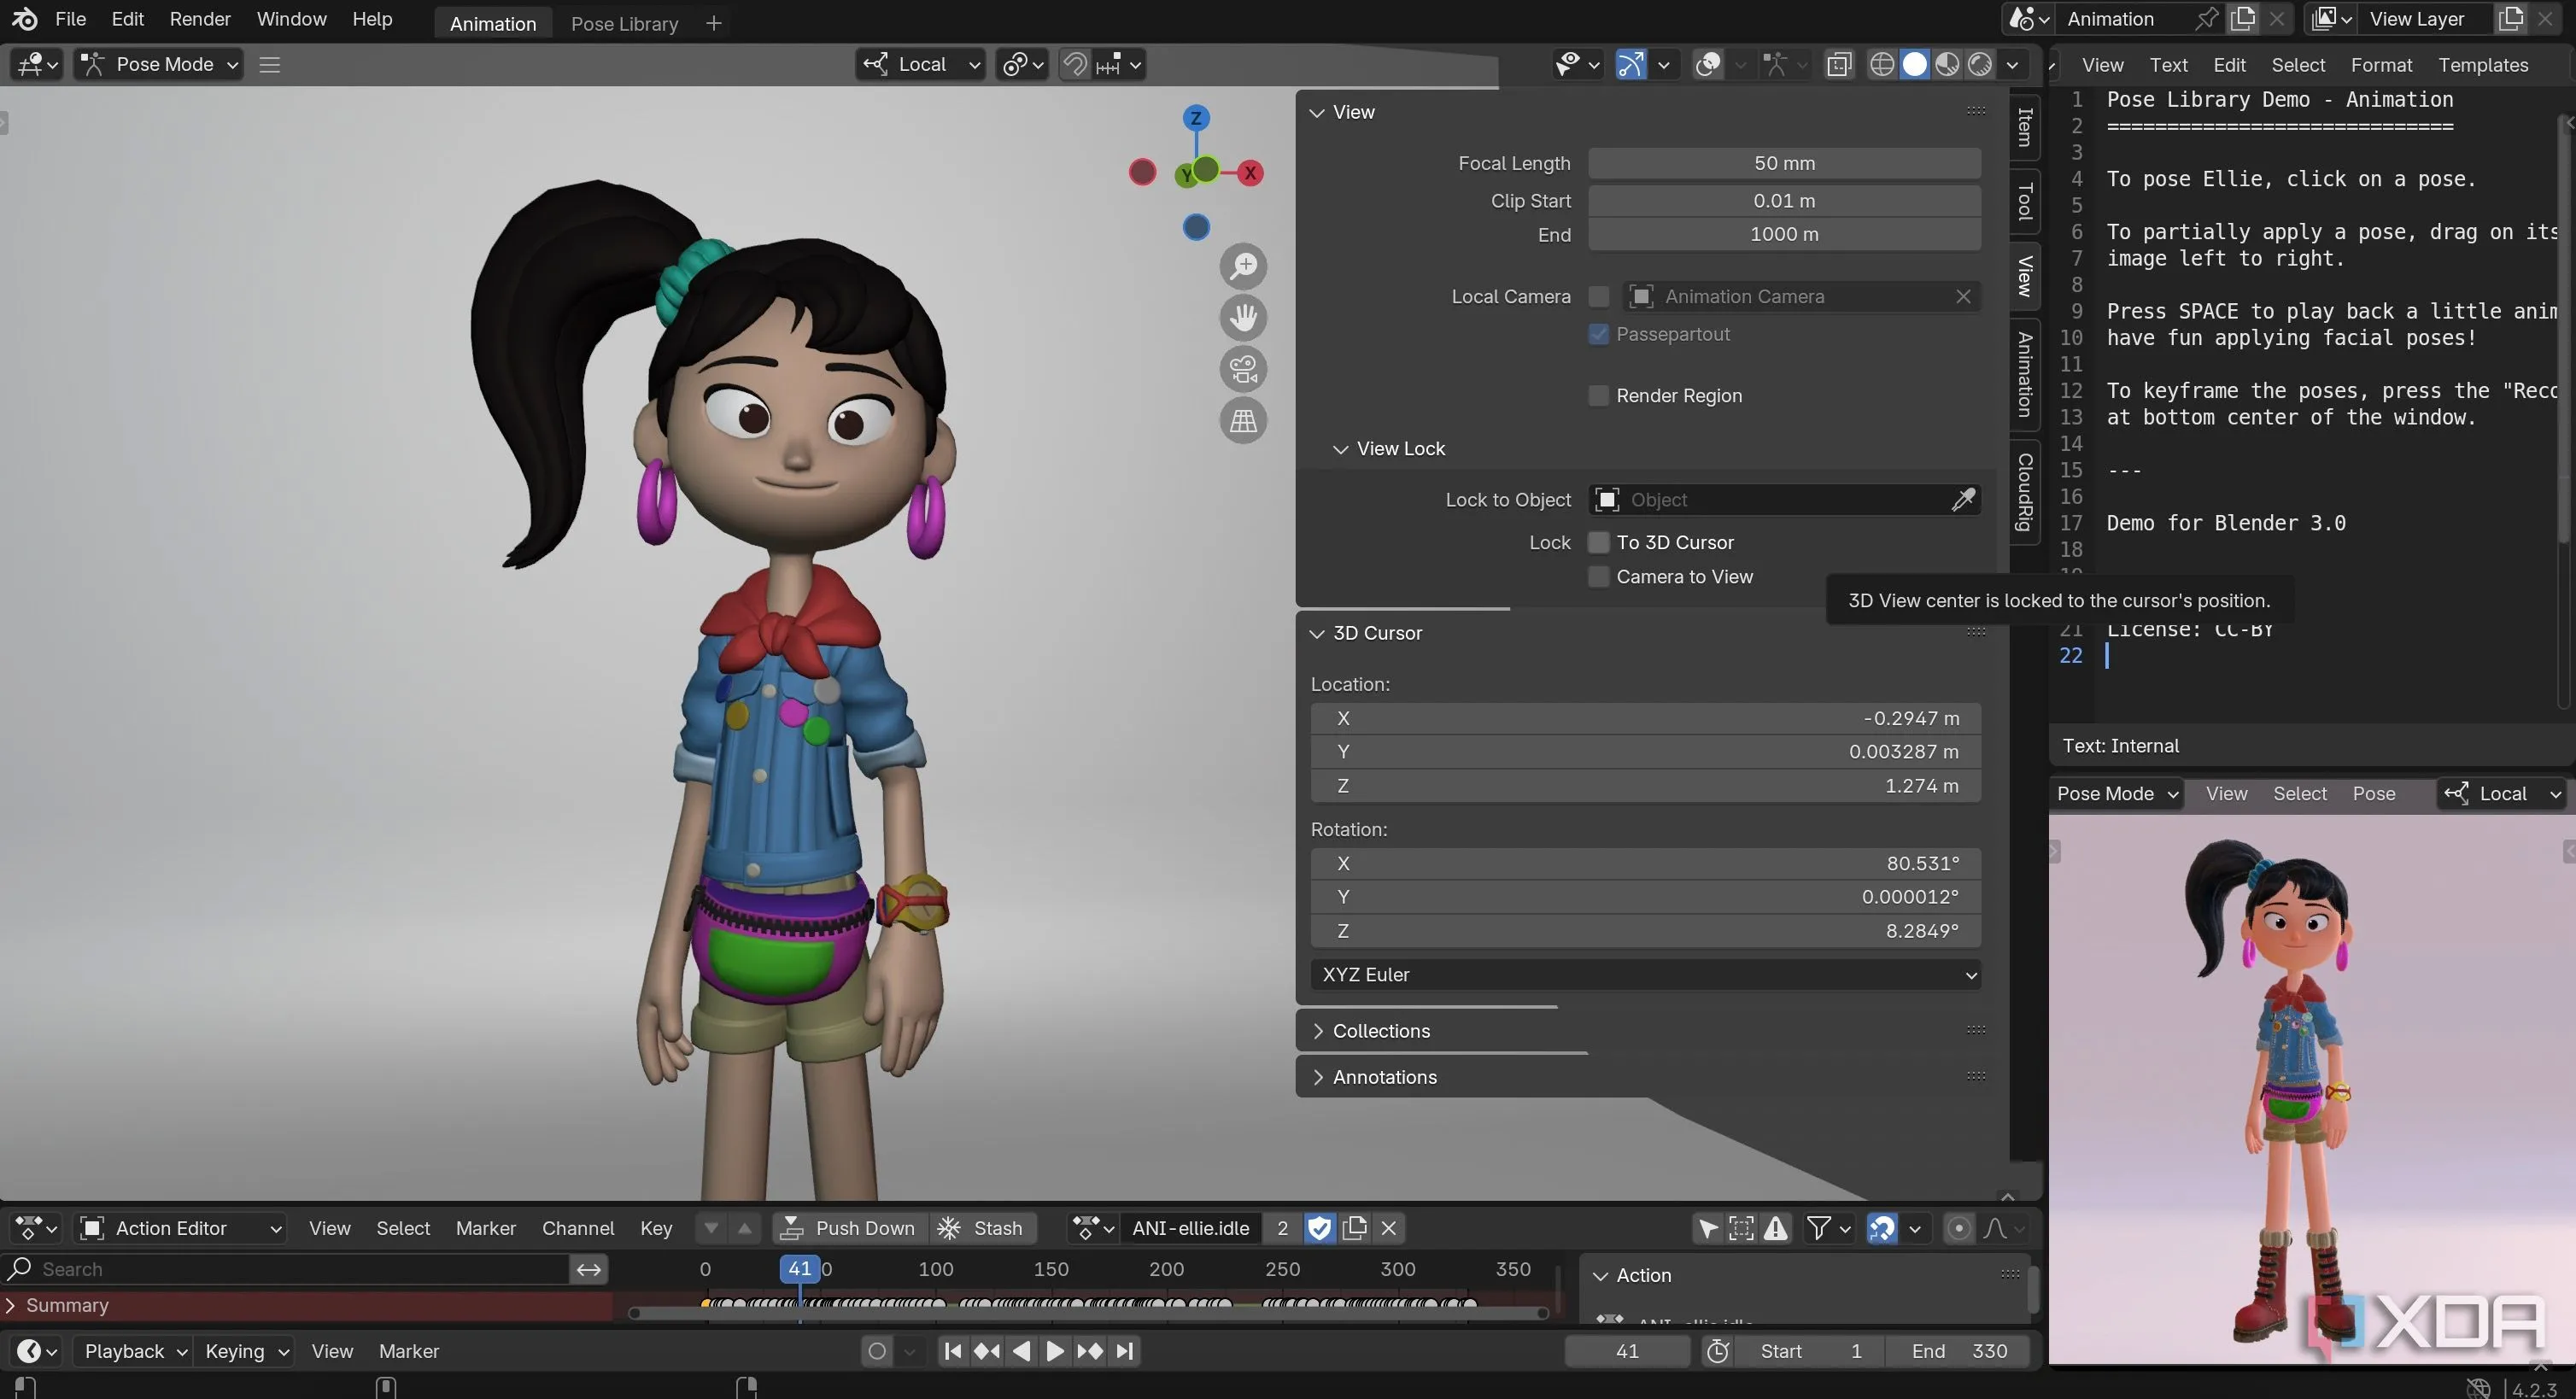Toggle auto keying record button

tap(877, 1351)
